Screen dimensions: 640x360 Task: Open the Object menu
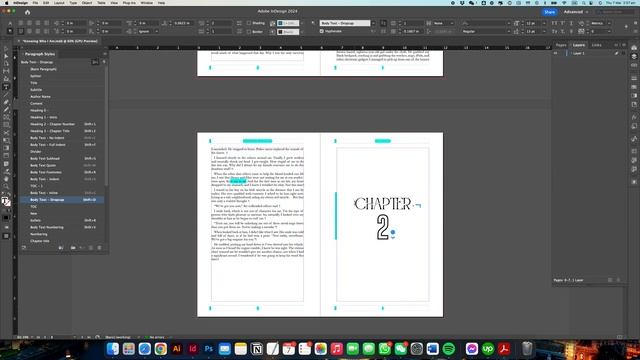point(87,3)
